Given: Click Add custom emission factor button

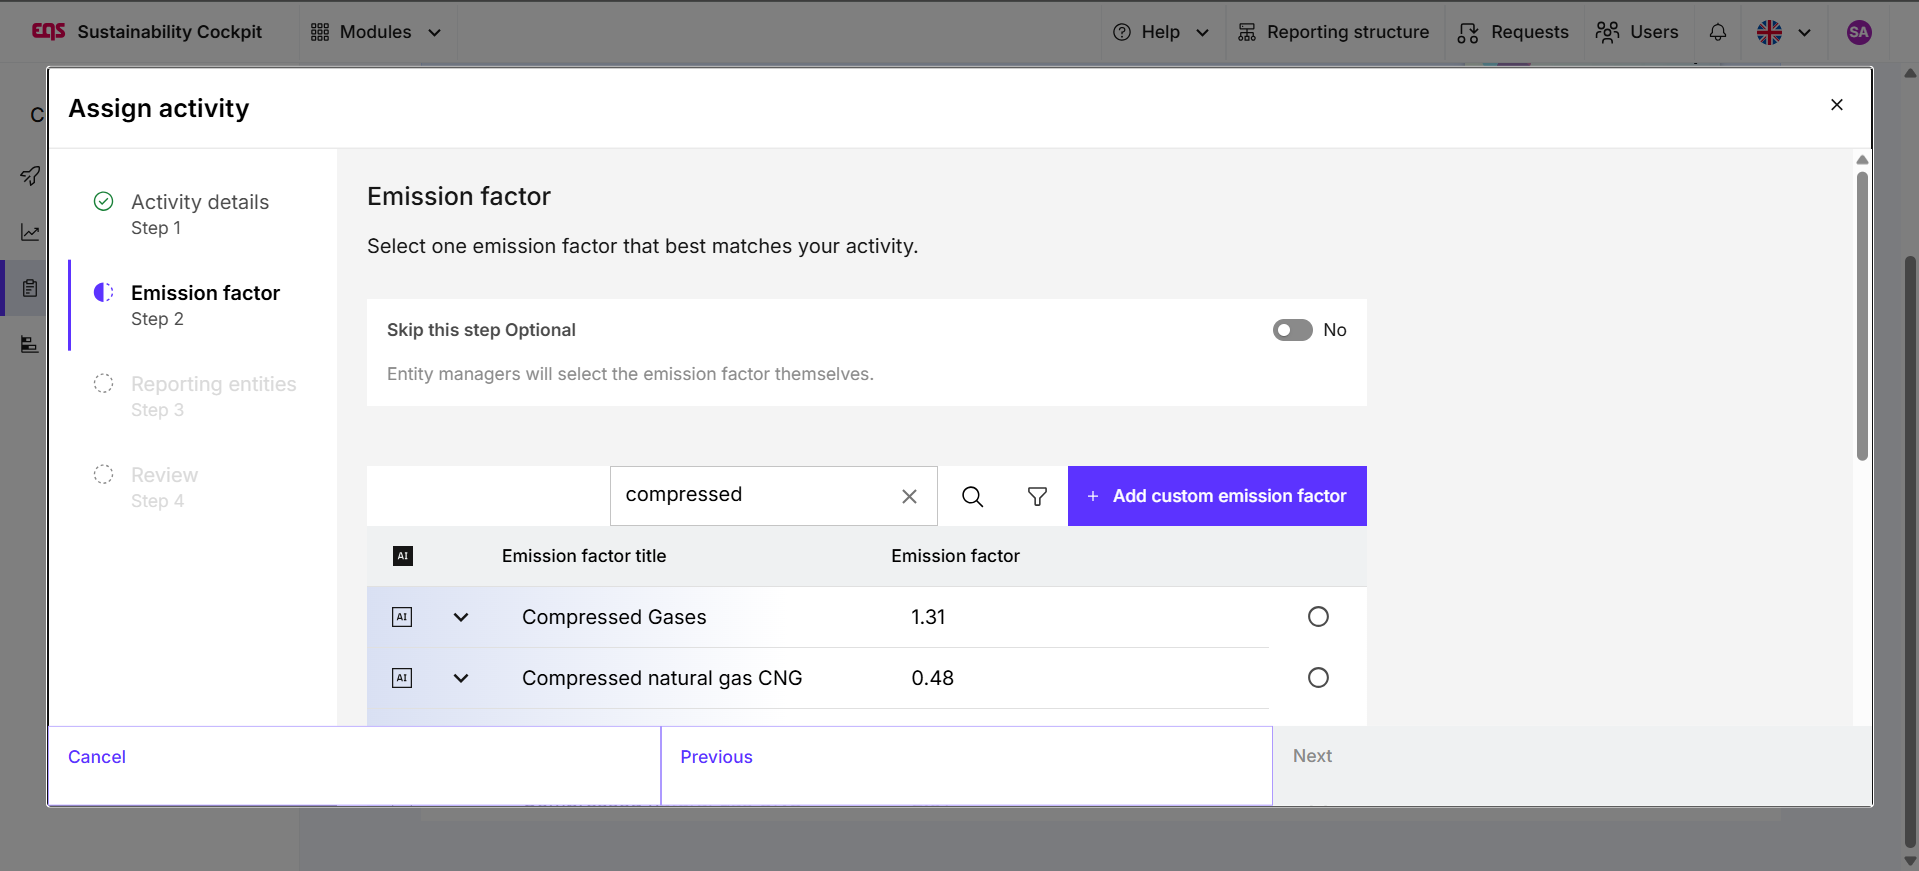Looking at the screenshot, I should tap(1217, 496).
